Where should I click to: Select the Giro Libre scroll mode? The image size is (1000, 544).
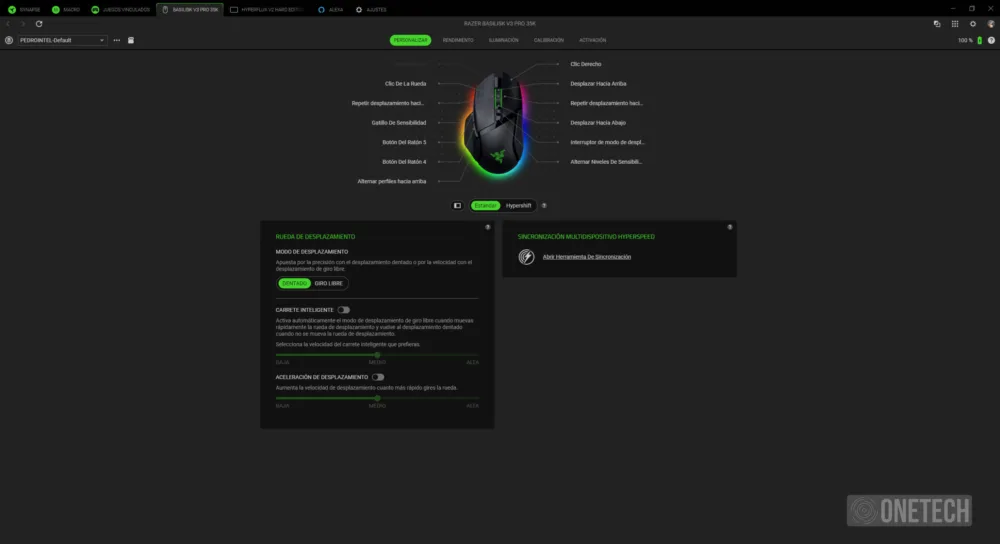328,283
